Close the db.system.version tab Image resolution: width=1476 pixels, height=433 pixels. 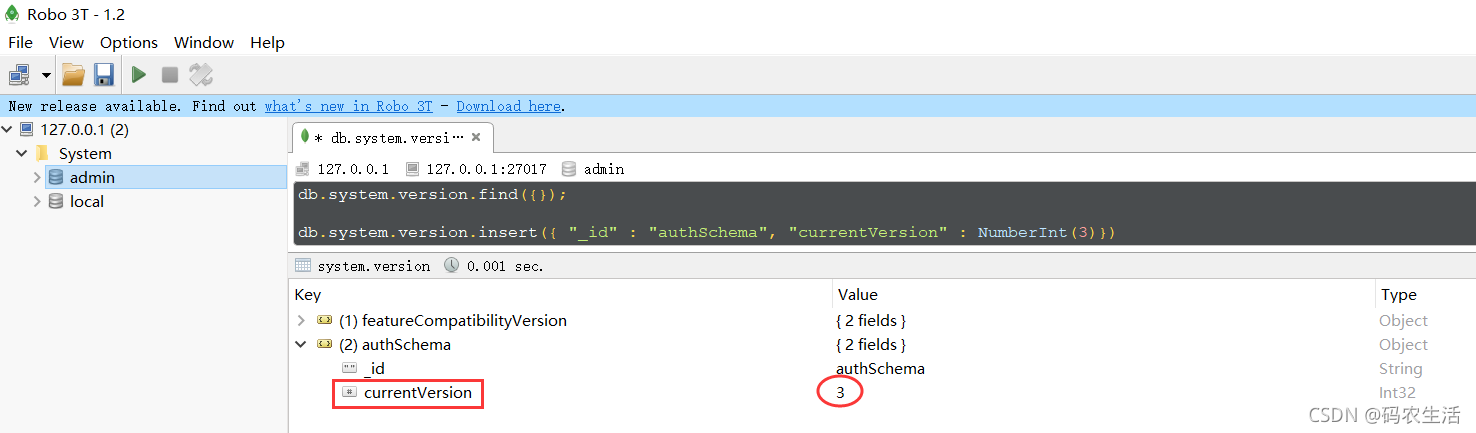pyautogui.click(x=476, y=137)
